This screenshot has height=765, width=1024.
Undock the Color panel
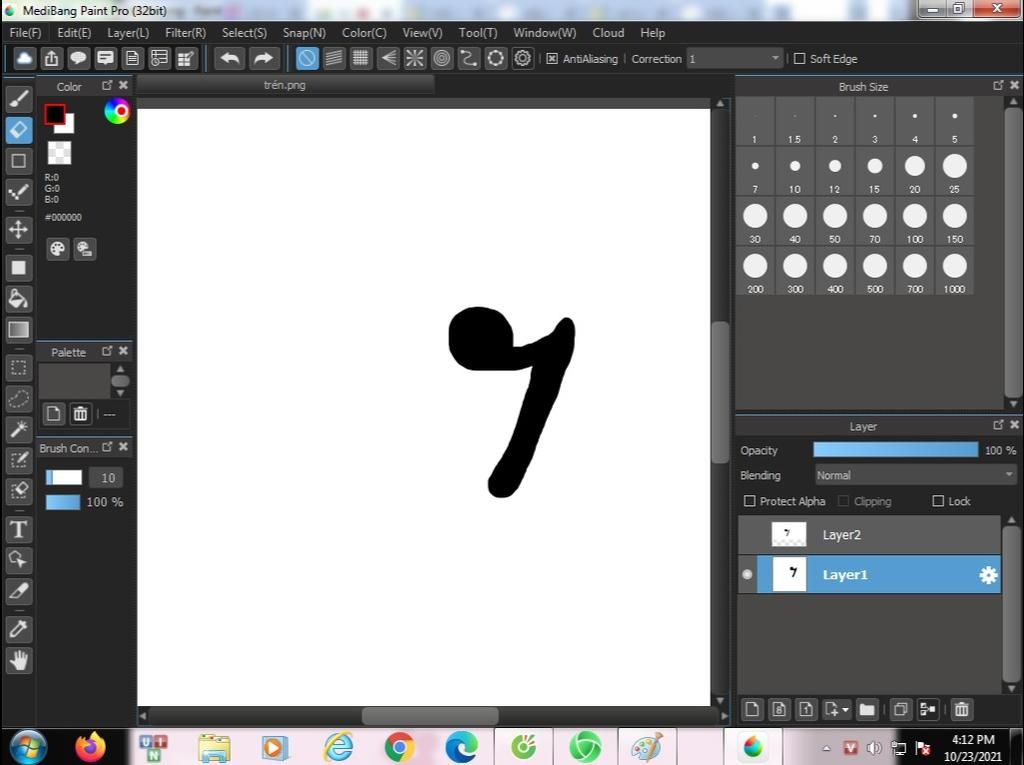coord(107,85)
